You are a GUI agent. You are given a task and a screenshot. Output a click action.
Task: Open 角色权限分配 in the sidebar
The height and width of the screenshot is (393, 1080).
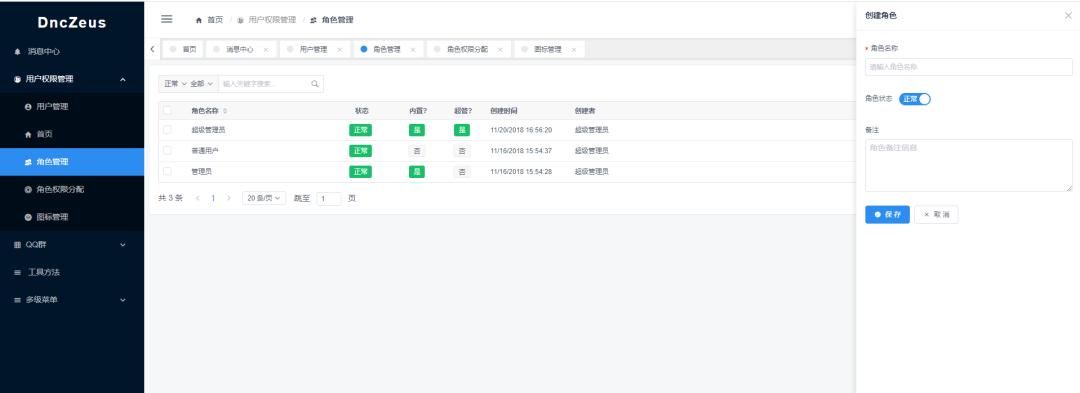pos(72,189)
